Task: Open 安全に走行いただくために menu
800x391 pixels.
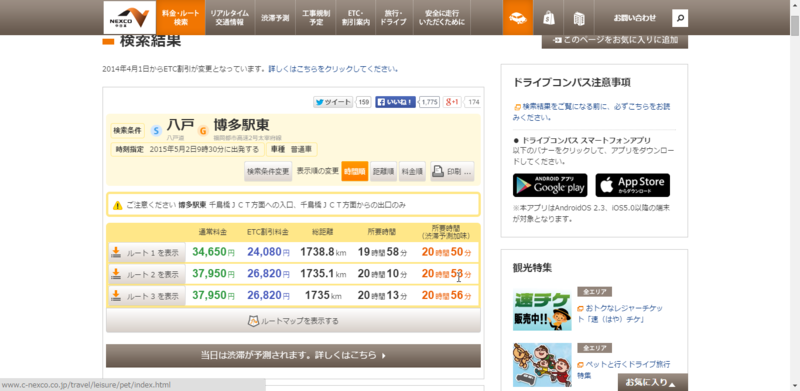Action: (442, 18)
